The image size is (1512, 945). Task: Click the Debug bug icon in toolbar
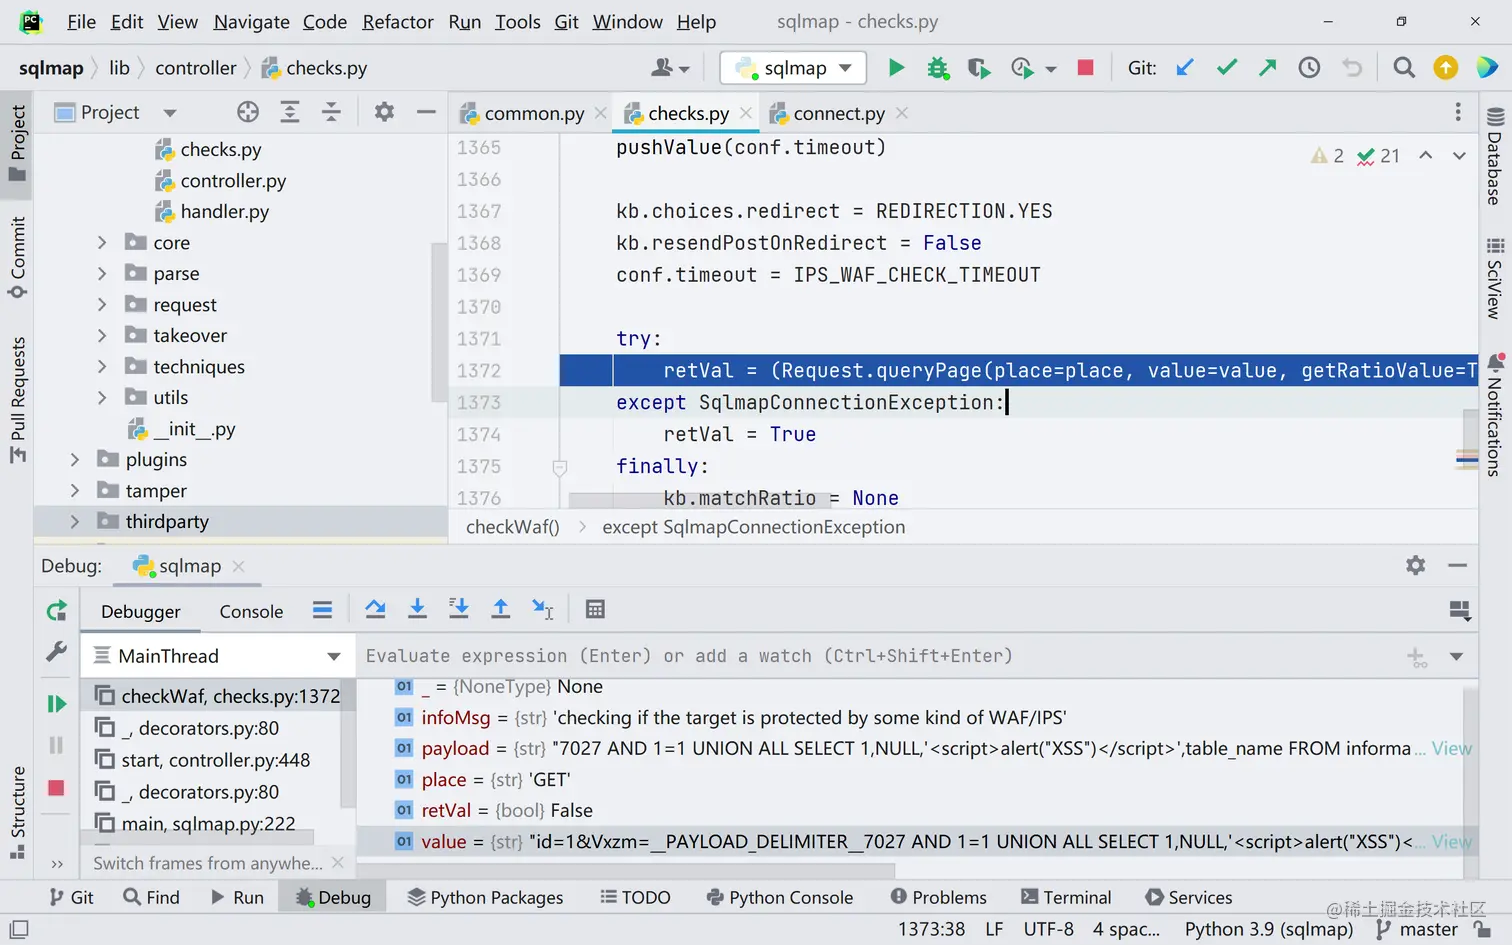937,68
